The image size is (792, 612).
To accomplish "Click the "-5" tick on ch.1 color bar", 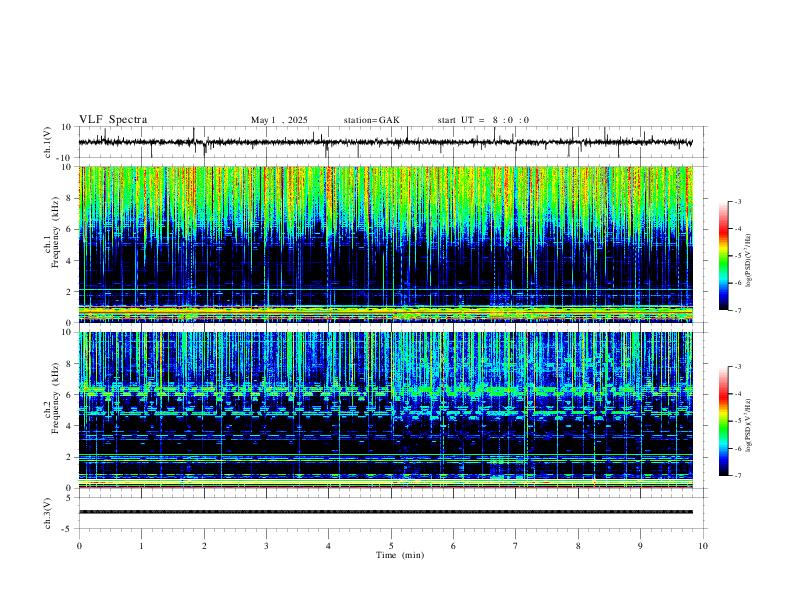I will click(x=737, y=256).
